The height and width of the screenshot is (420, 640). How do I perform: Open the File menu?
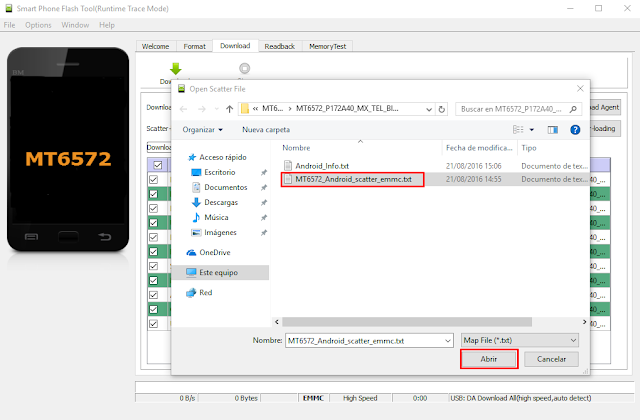pyautogui.click(x=9, y=25)
